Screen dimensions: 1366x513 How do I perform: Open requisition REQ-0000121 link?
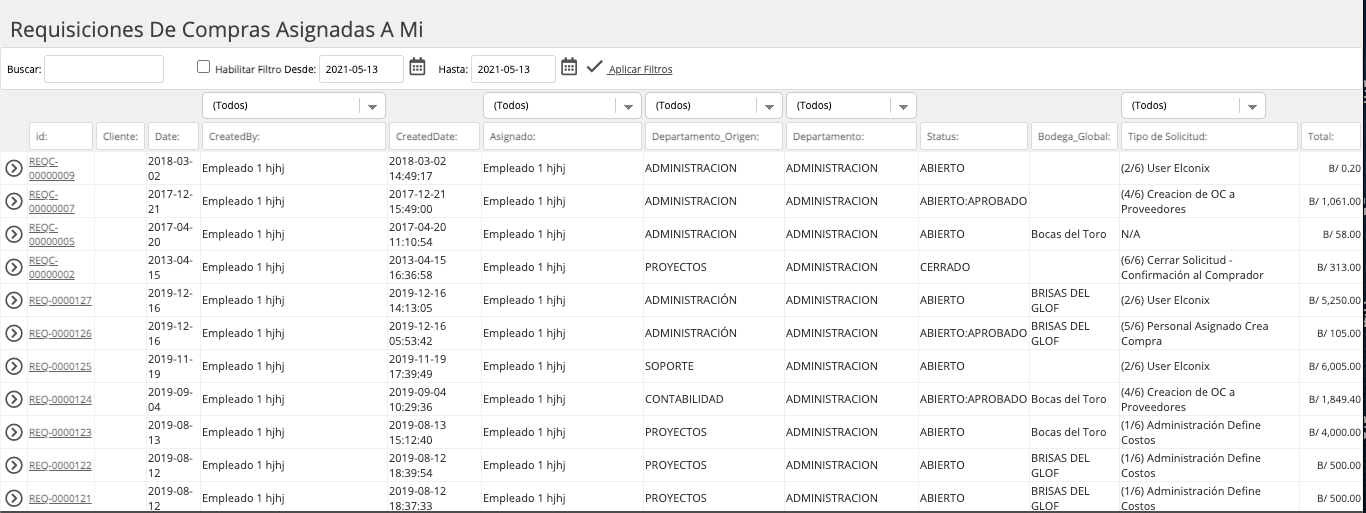click(60, 498)
